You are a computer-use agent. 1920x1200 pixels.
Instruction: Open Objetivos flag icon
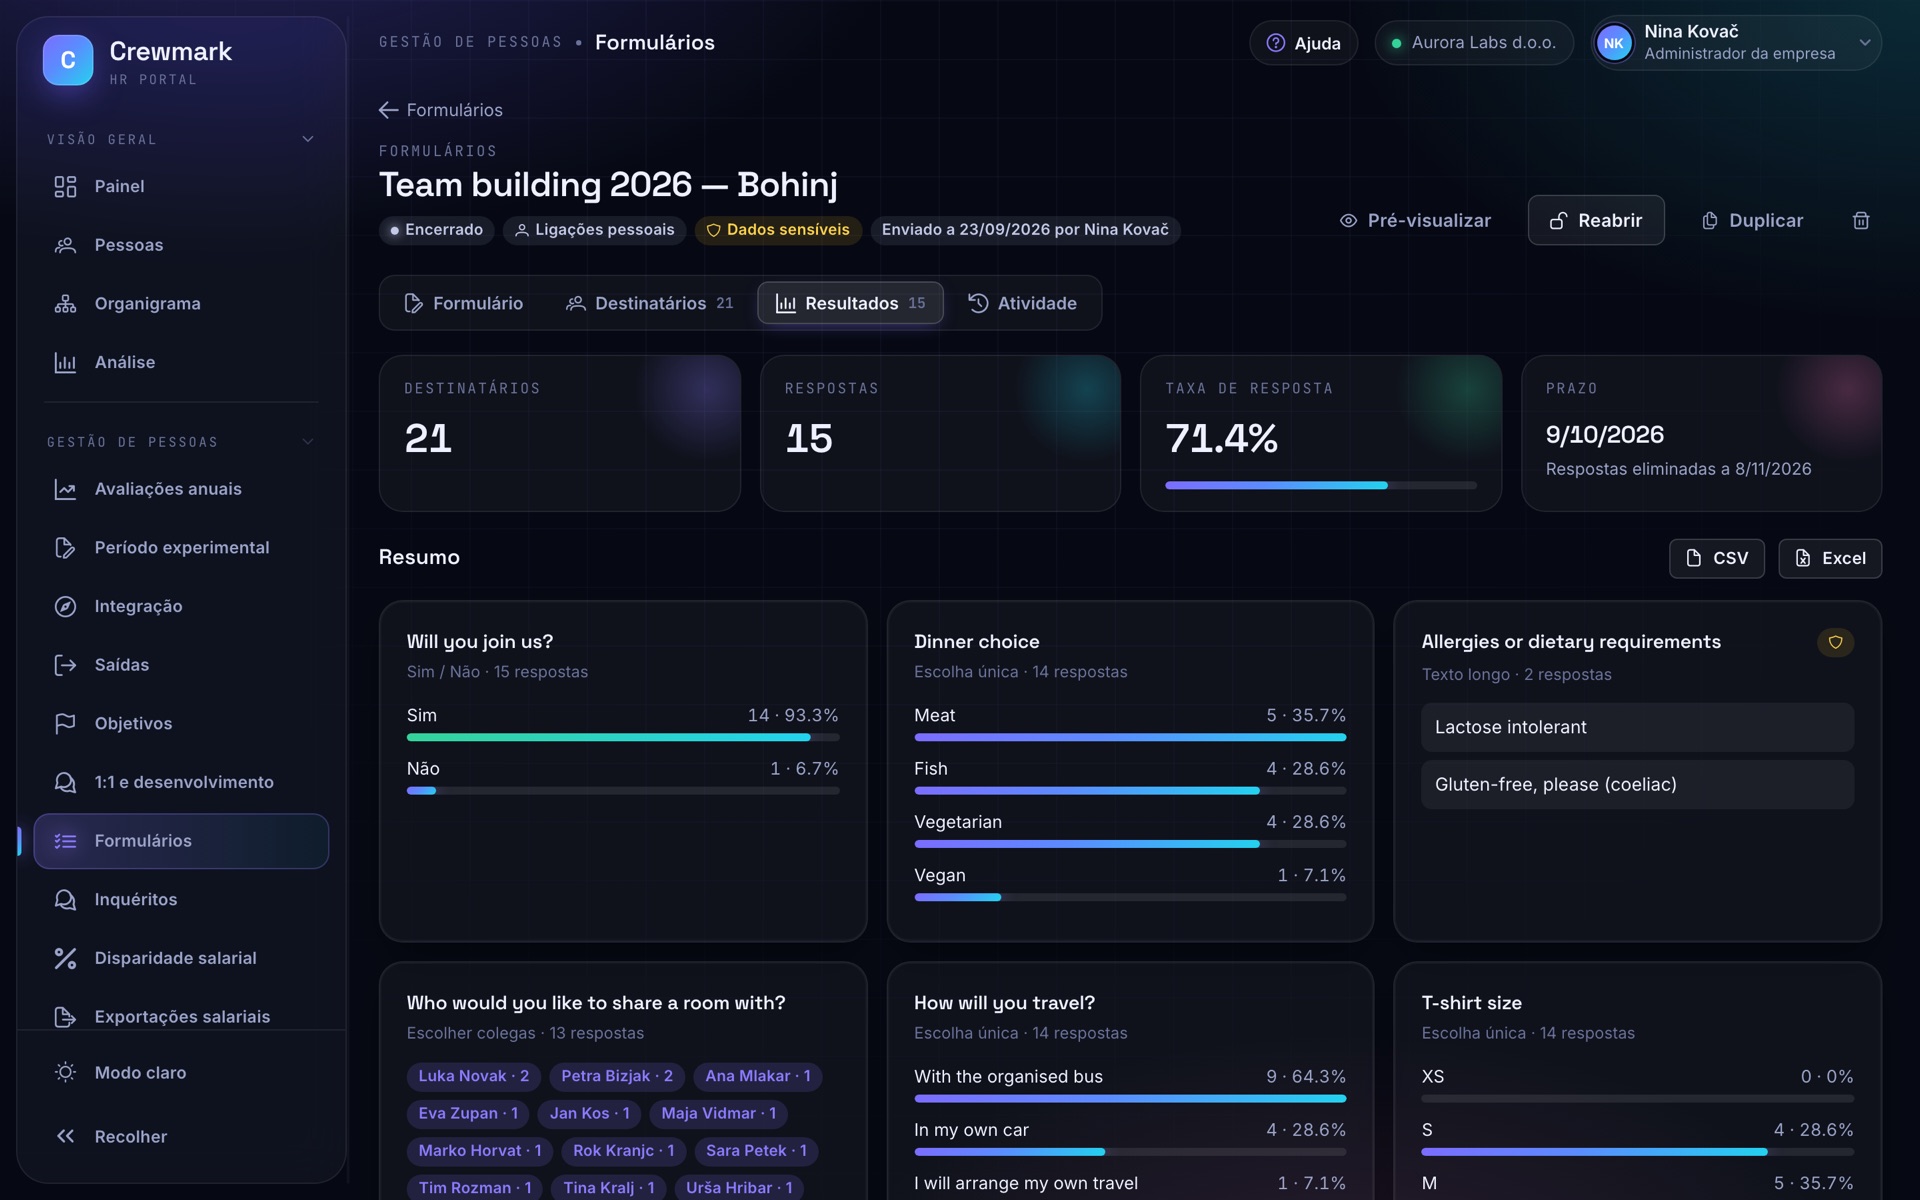(65, 724)
